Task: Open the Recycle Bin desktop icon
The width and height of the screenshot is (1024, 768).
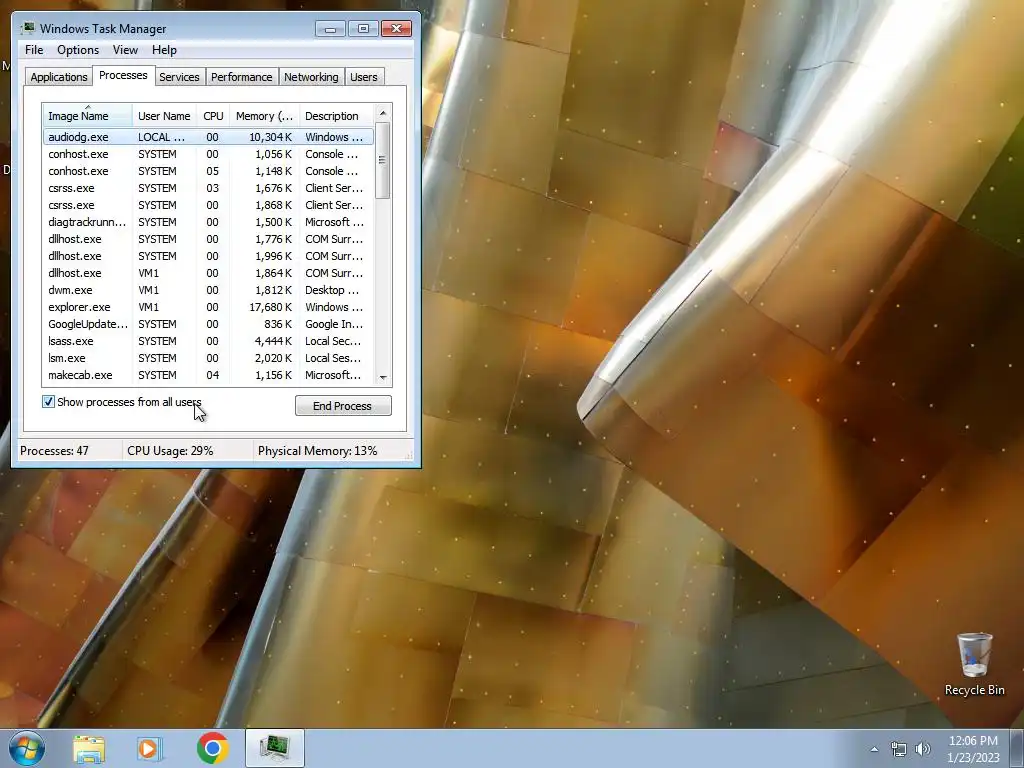Action: tap(974, 664)
